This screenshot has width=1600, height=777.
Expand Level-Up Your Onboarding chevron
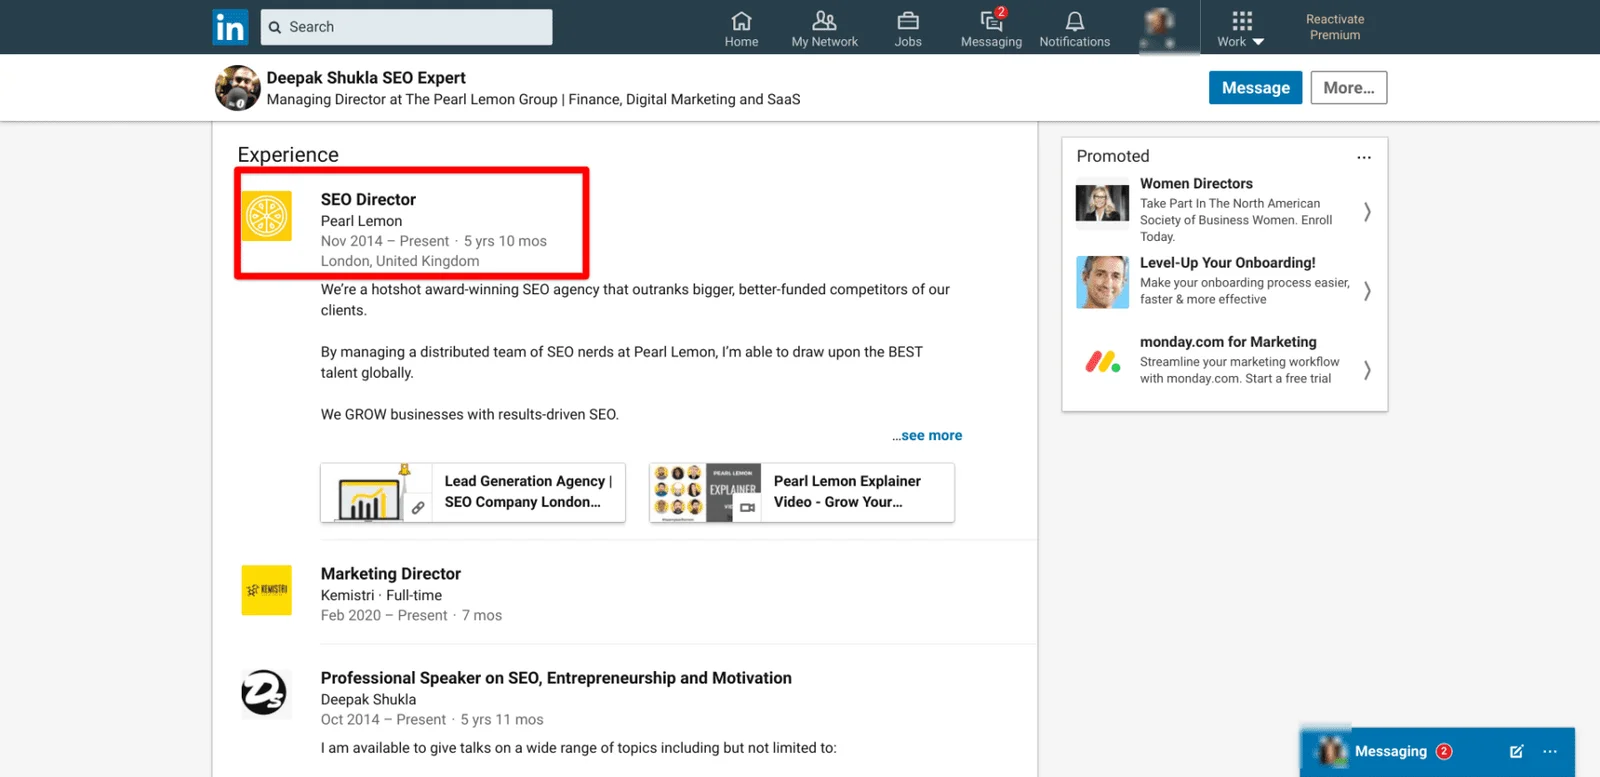pyautogui.click(x=1367, y=291)
